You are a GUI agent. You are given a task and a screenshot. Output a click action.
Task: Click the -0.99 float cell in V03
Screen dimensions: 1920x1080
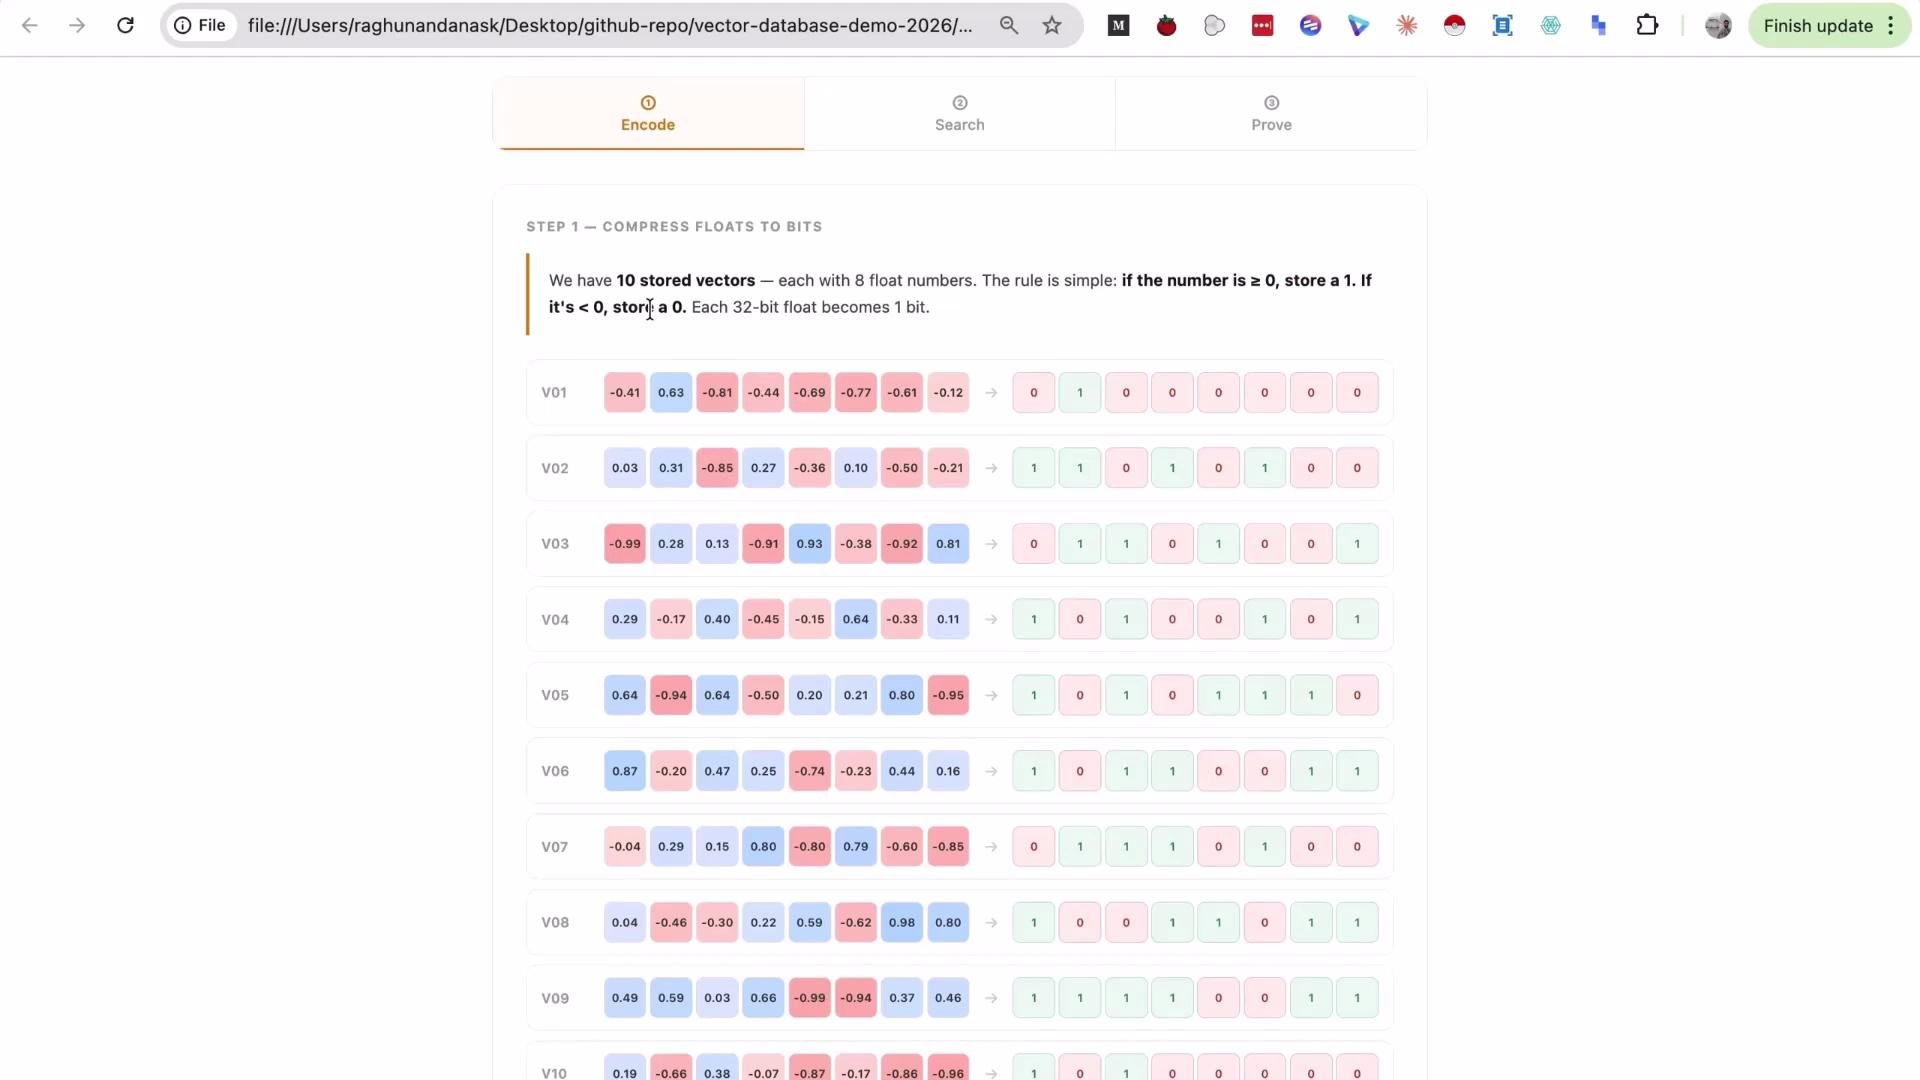point(625,544)
